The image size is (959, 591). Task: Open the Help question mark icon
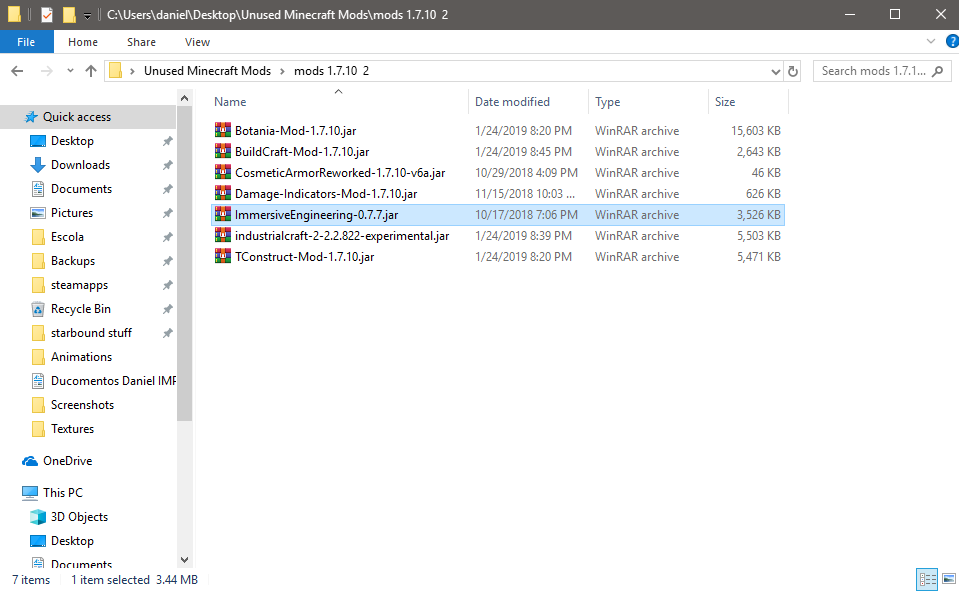952,42
